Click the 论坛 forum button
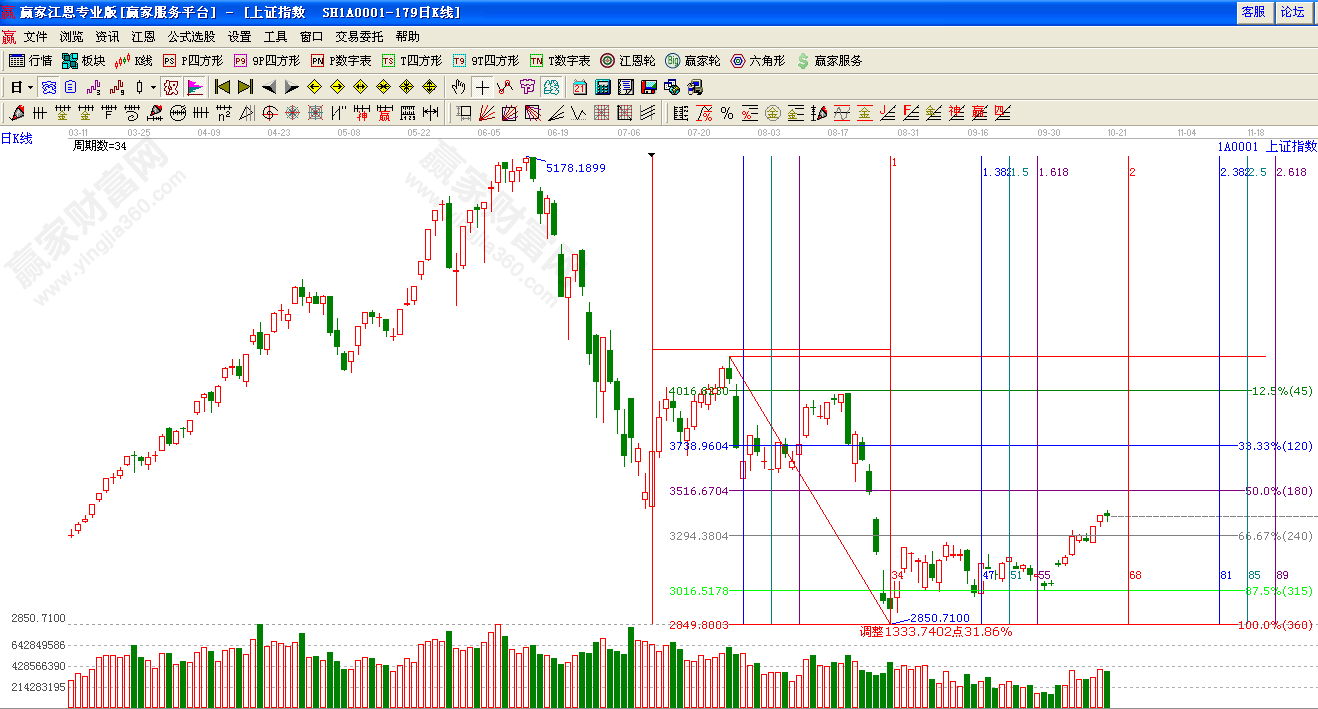 pyautogui.click(x=1293, y=12)
